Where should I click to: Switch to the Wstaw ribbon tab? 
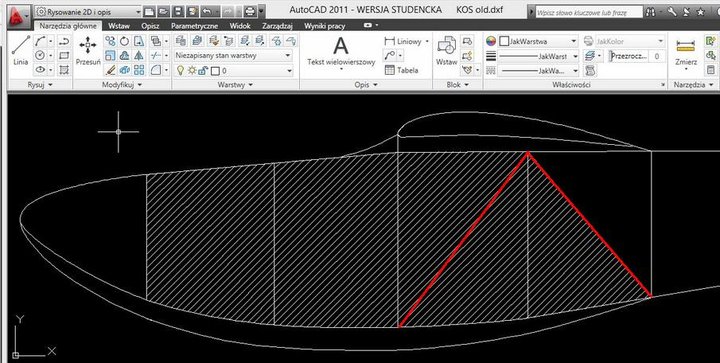point(118,26)
